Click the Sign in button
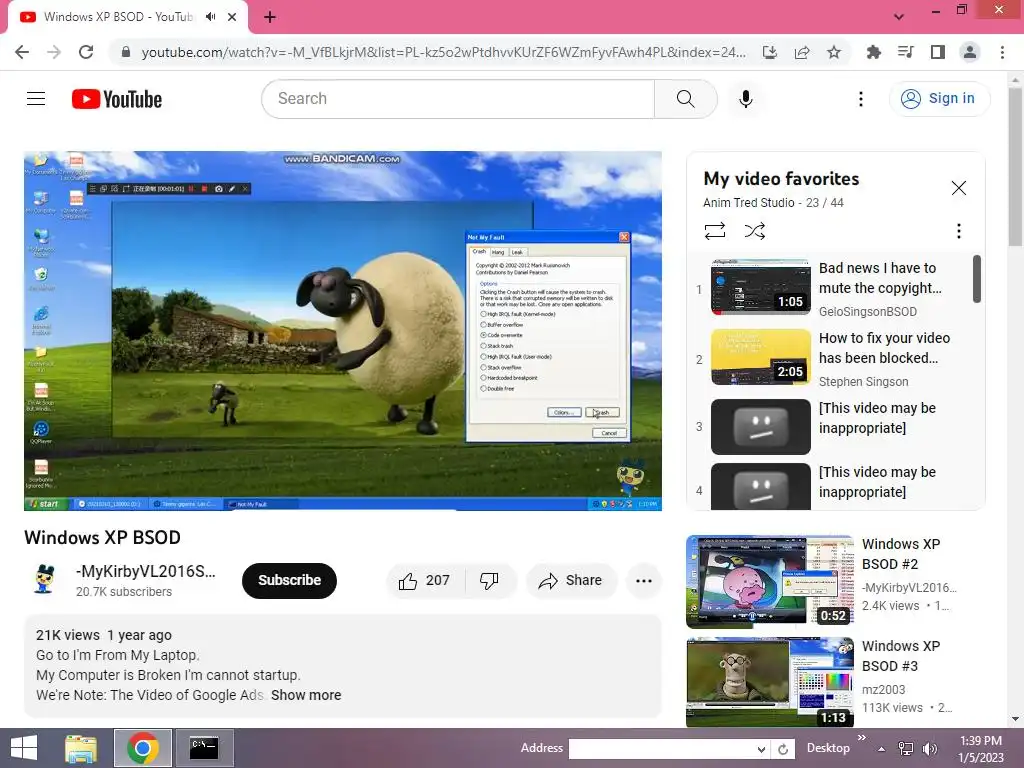Viewport: 1024px width, 768px height. [939, 99]
